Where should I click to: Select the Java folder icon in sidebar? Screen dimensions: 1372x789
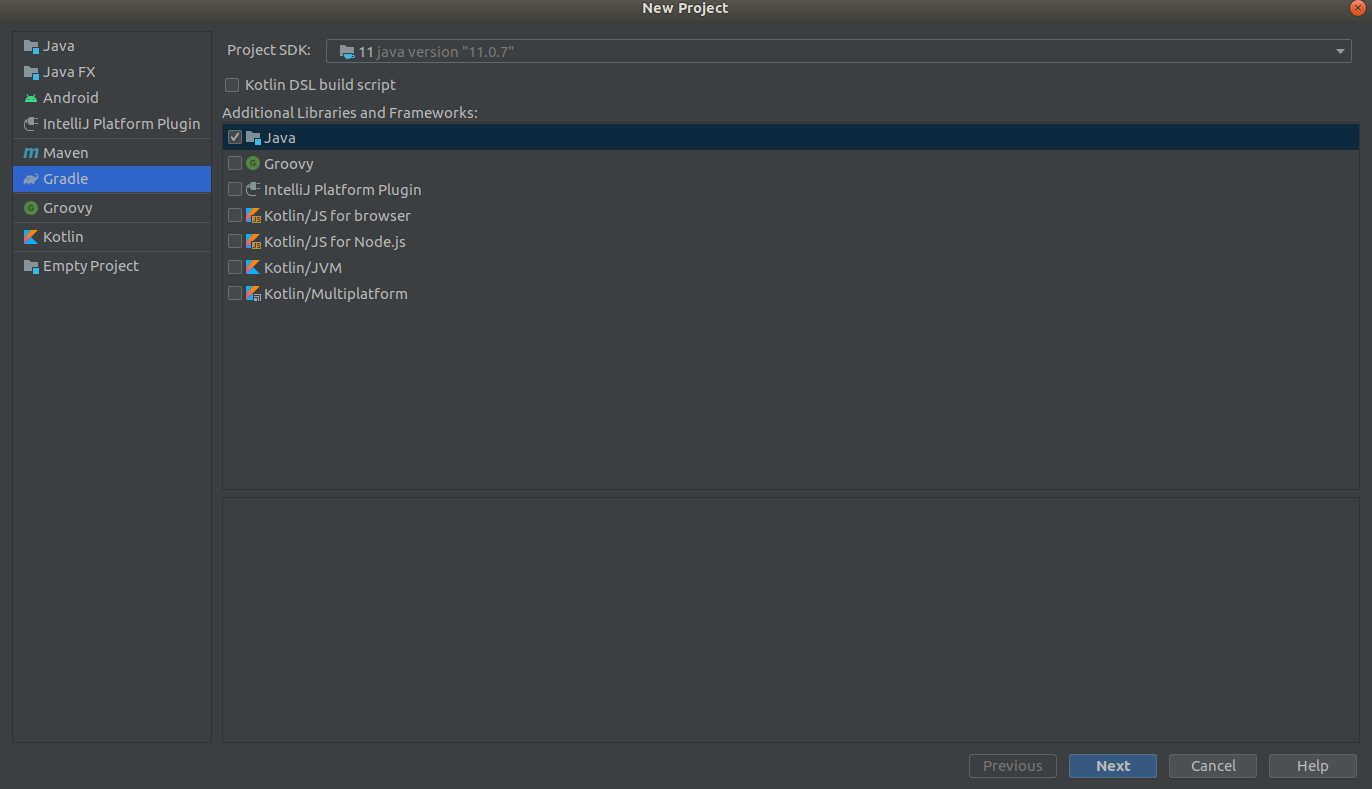point(31,46)
